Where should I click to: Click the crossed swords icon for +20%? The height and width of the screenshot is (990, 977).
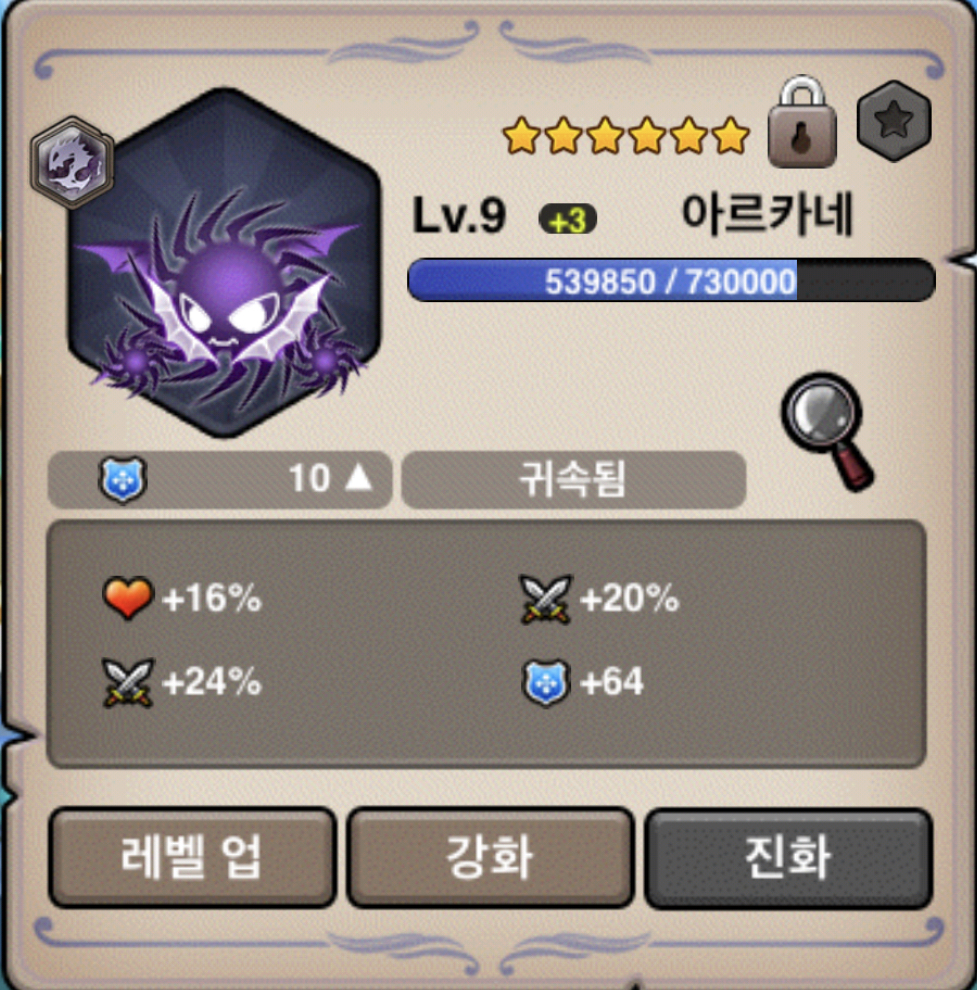point(546,599)
